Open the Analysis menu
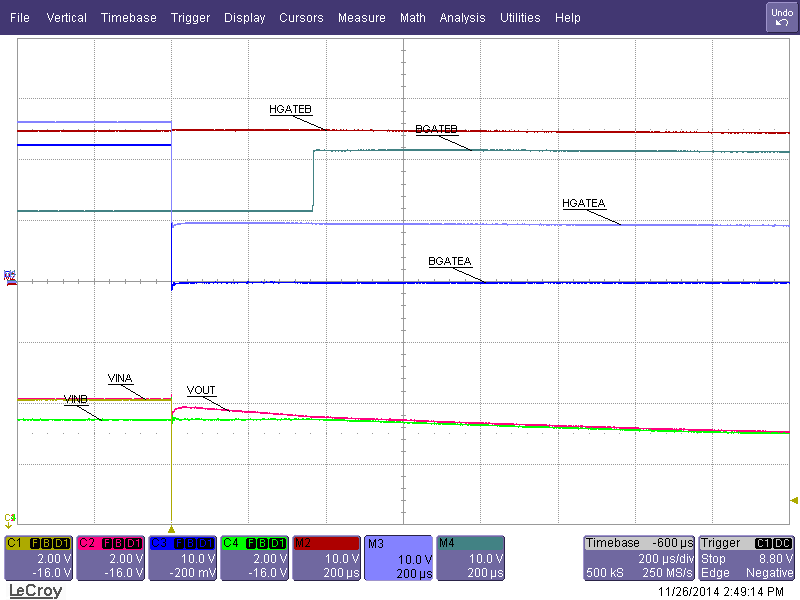 462,17
